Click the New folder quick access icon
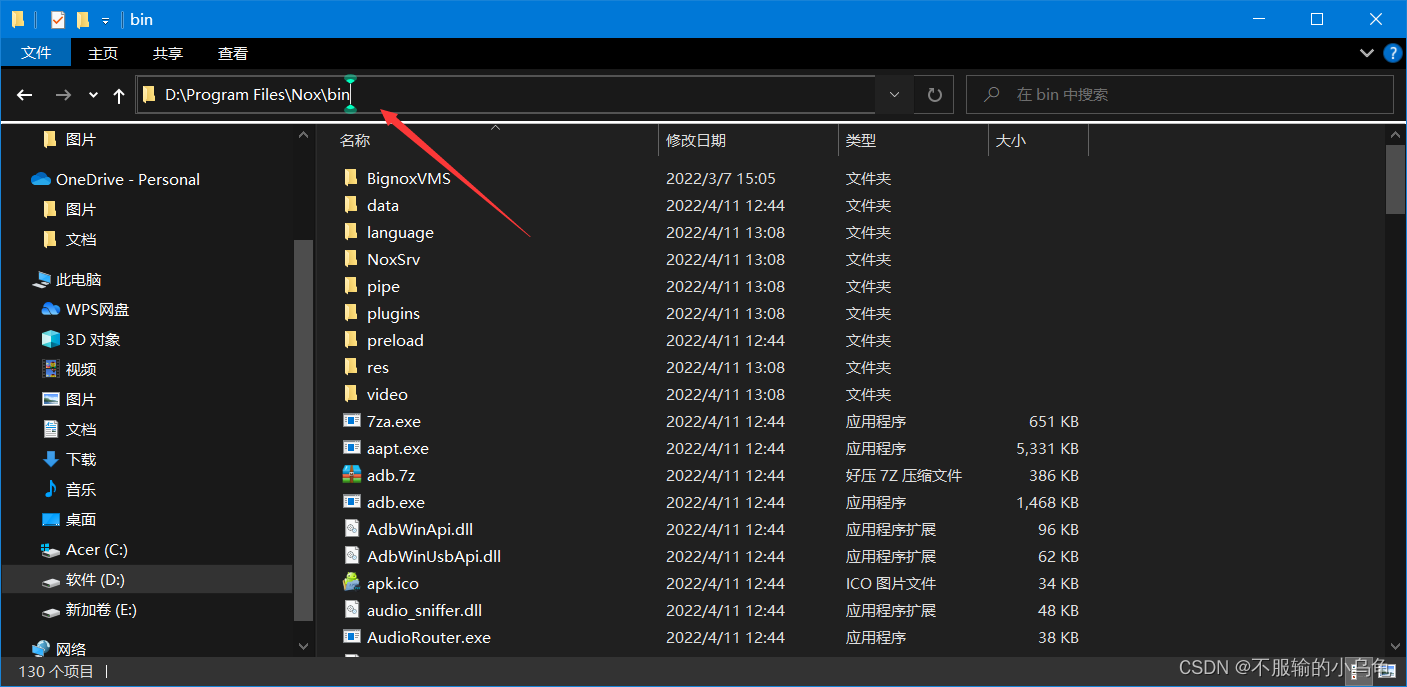The image size is (1407, 687). (x=83, y=19)
